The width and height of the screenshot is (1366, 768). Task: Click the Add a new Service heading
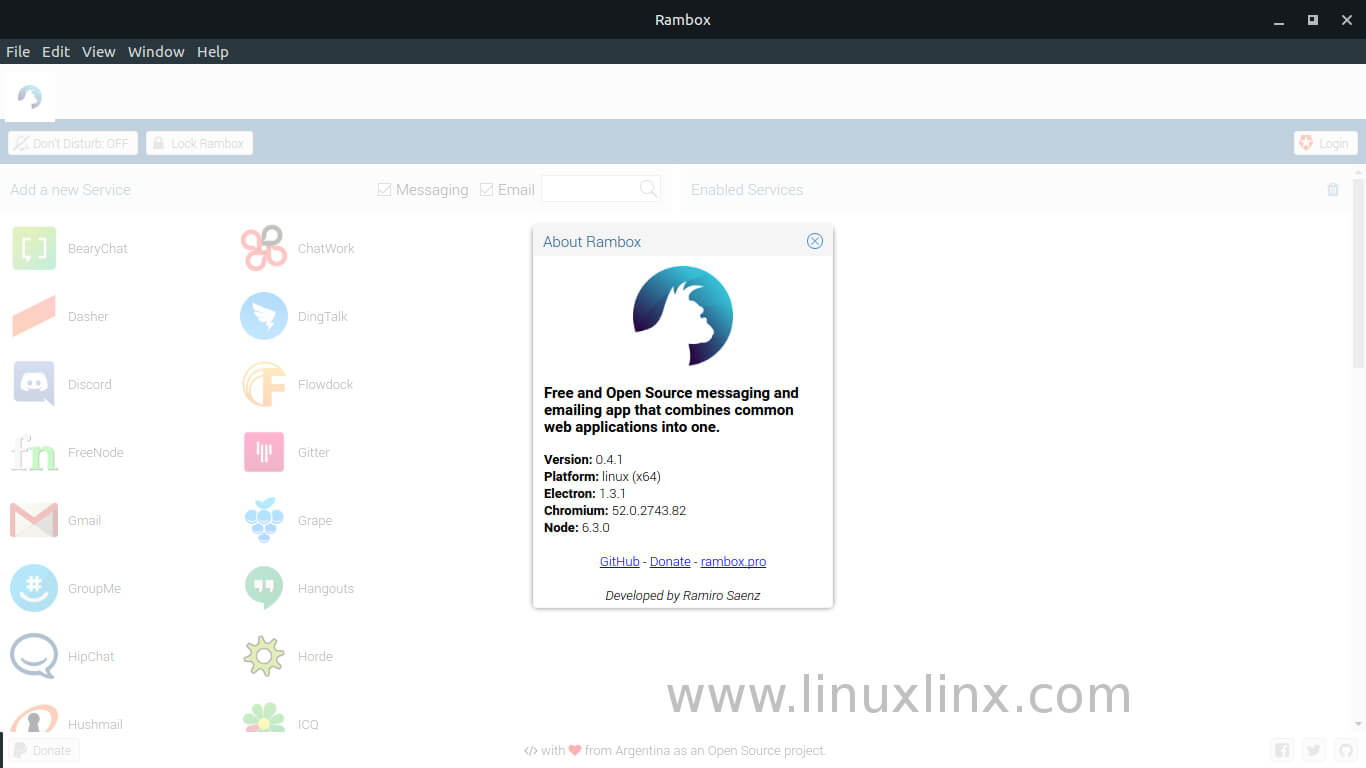pyautogui.click(x=70, y=189)
